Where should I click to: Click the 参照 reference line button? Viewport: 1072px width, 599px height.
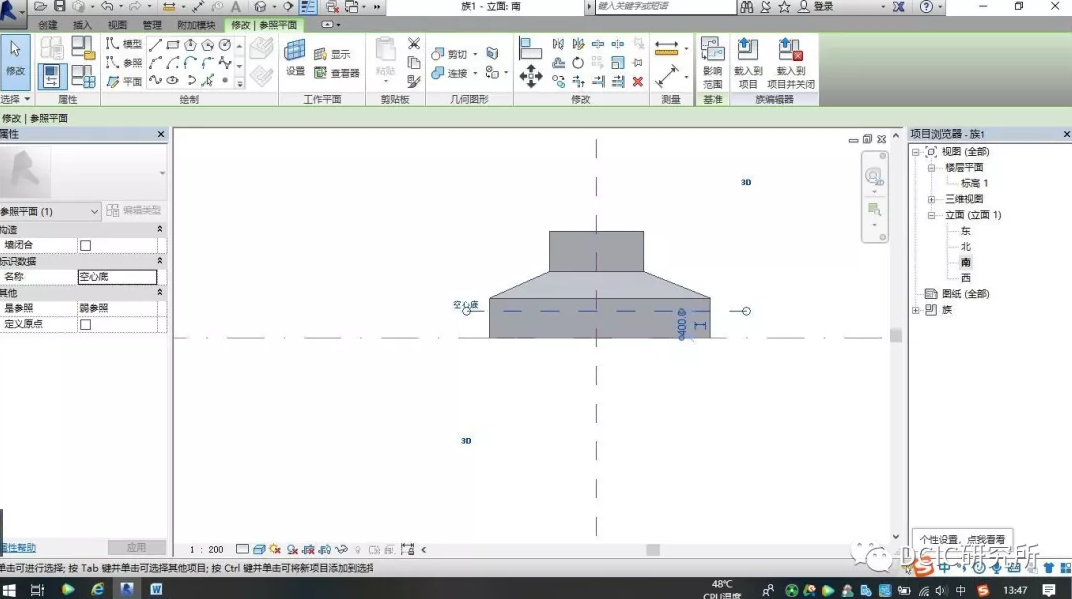pos(124,62)
